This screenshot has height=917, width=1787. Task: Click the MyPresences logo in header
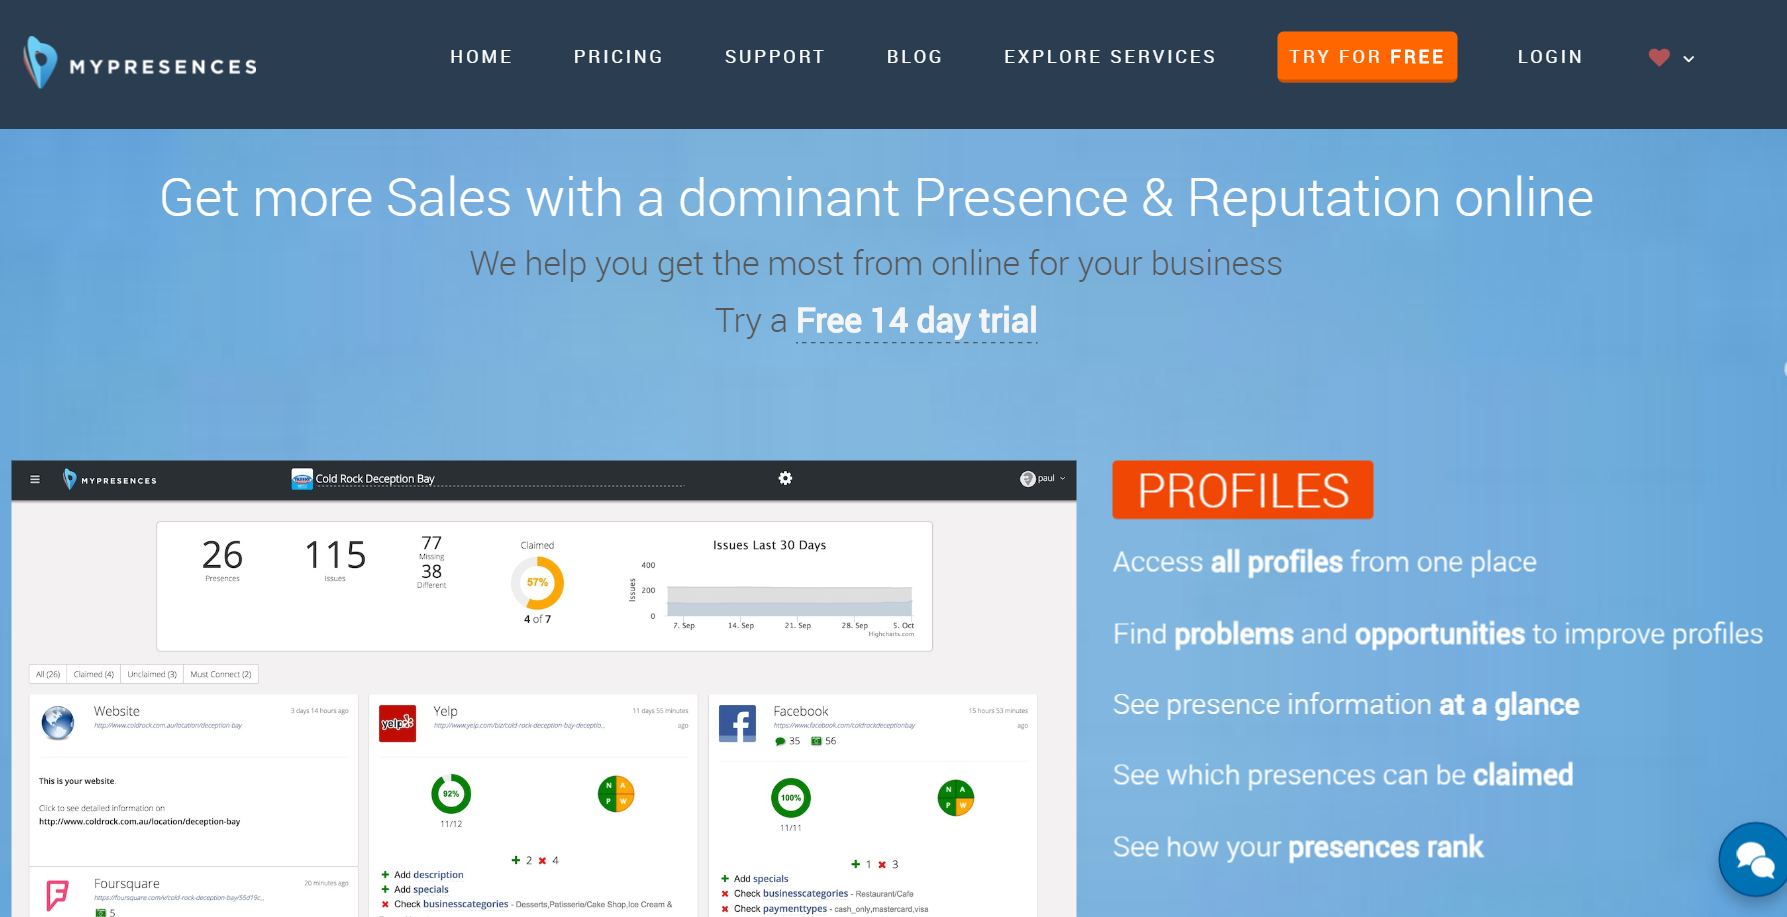tap(140, 63)
